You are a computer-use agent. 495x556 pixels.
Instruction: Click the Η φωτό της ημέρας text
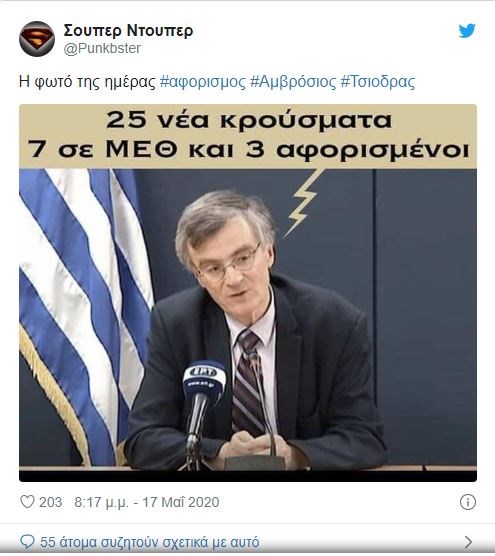pos(87,82)
